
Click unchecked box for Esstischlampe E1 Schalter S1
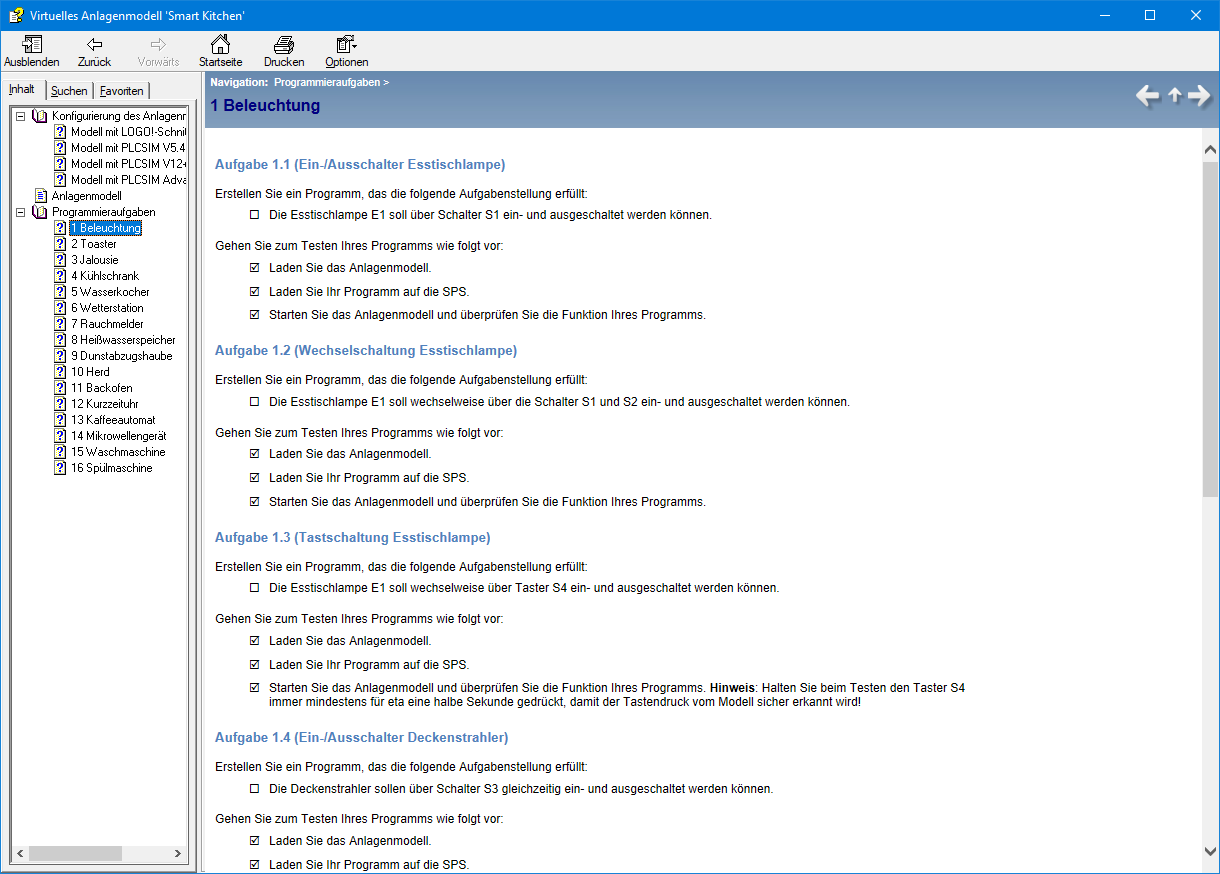(254, 215)
